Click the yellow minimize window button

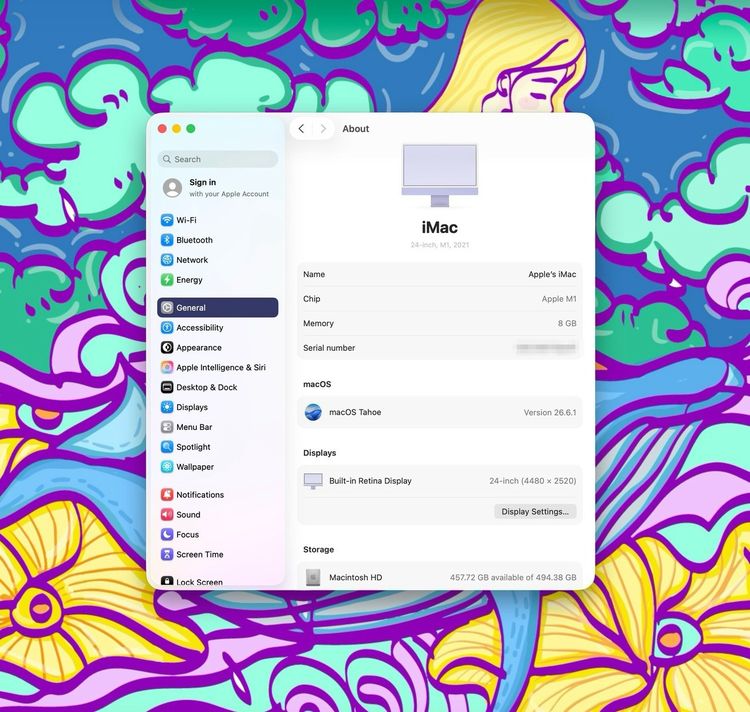pos(176,129)
